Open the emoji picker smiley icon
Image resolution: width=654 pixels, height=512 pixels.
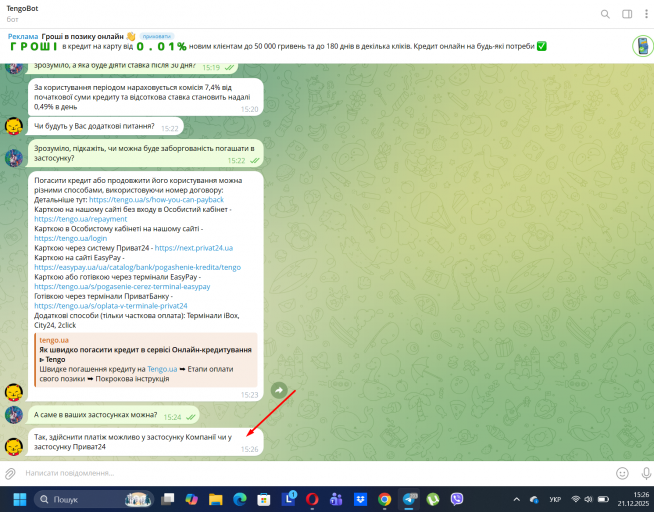622,473
